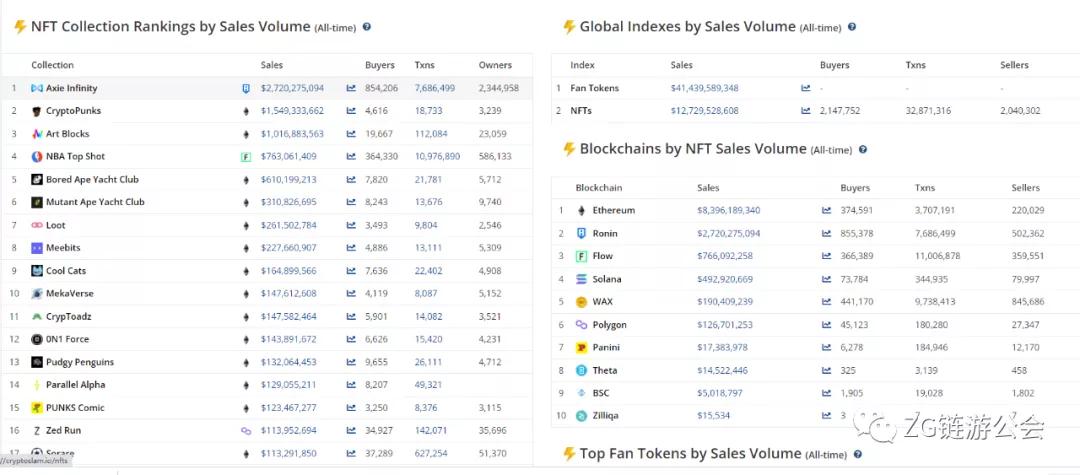Image resolution: width=1080 pixels, height=475 pixels.
Task: Open the sales chart icon for CryptoPunks
Action: point(351,111)
